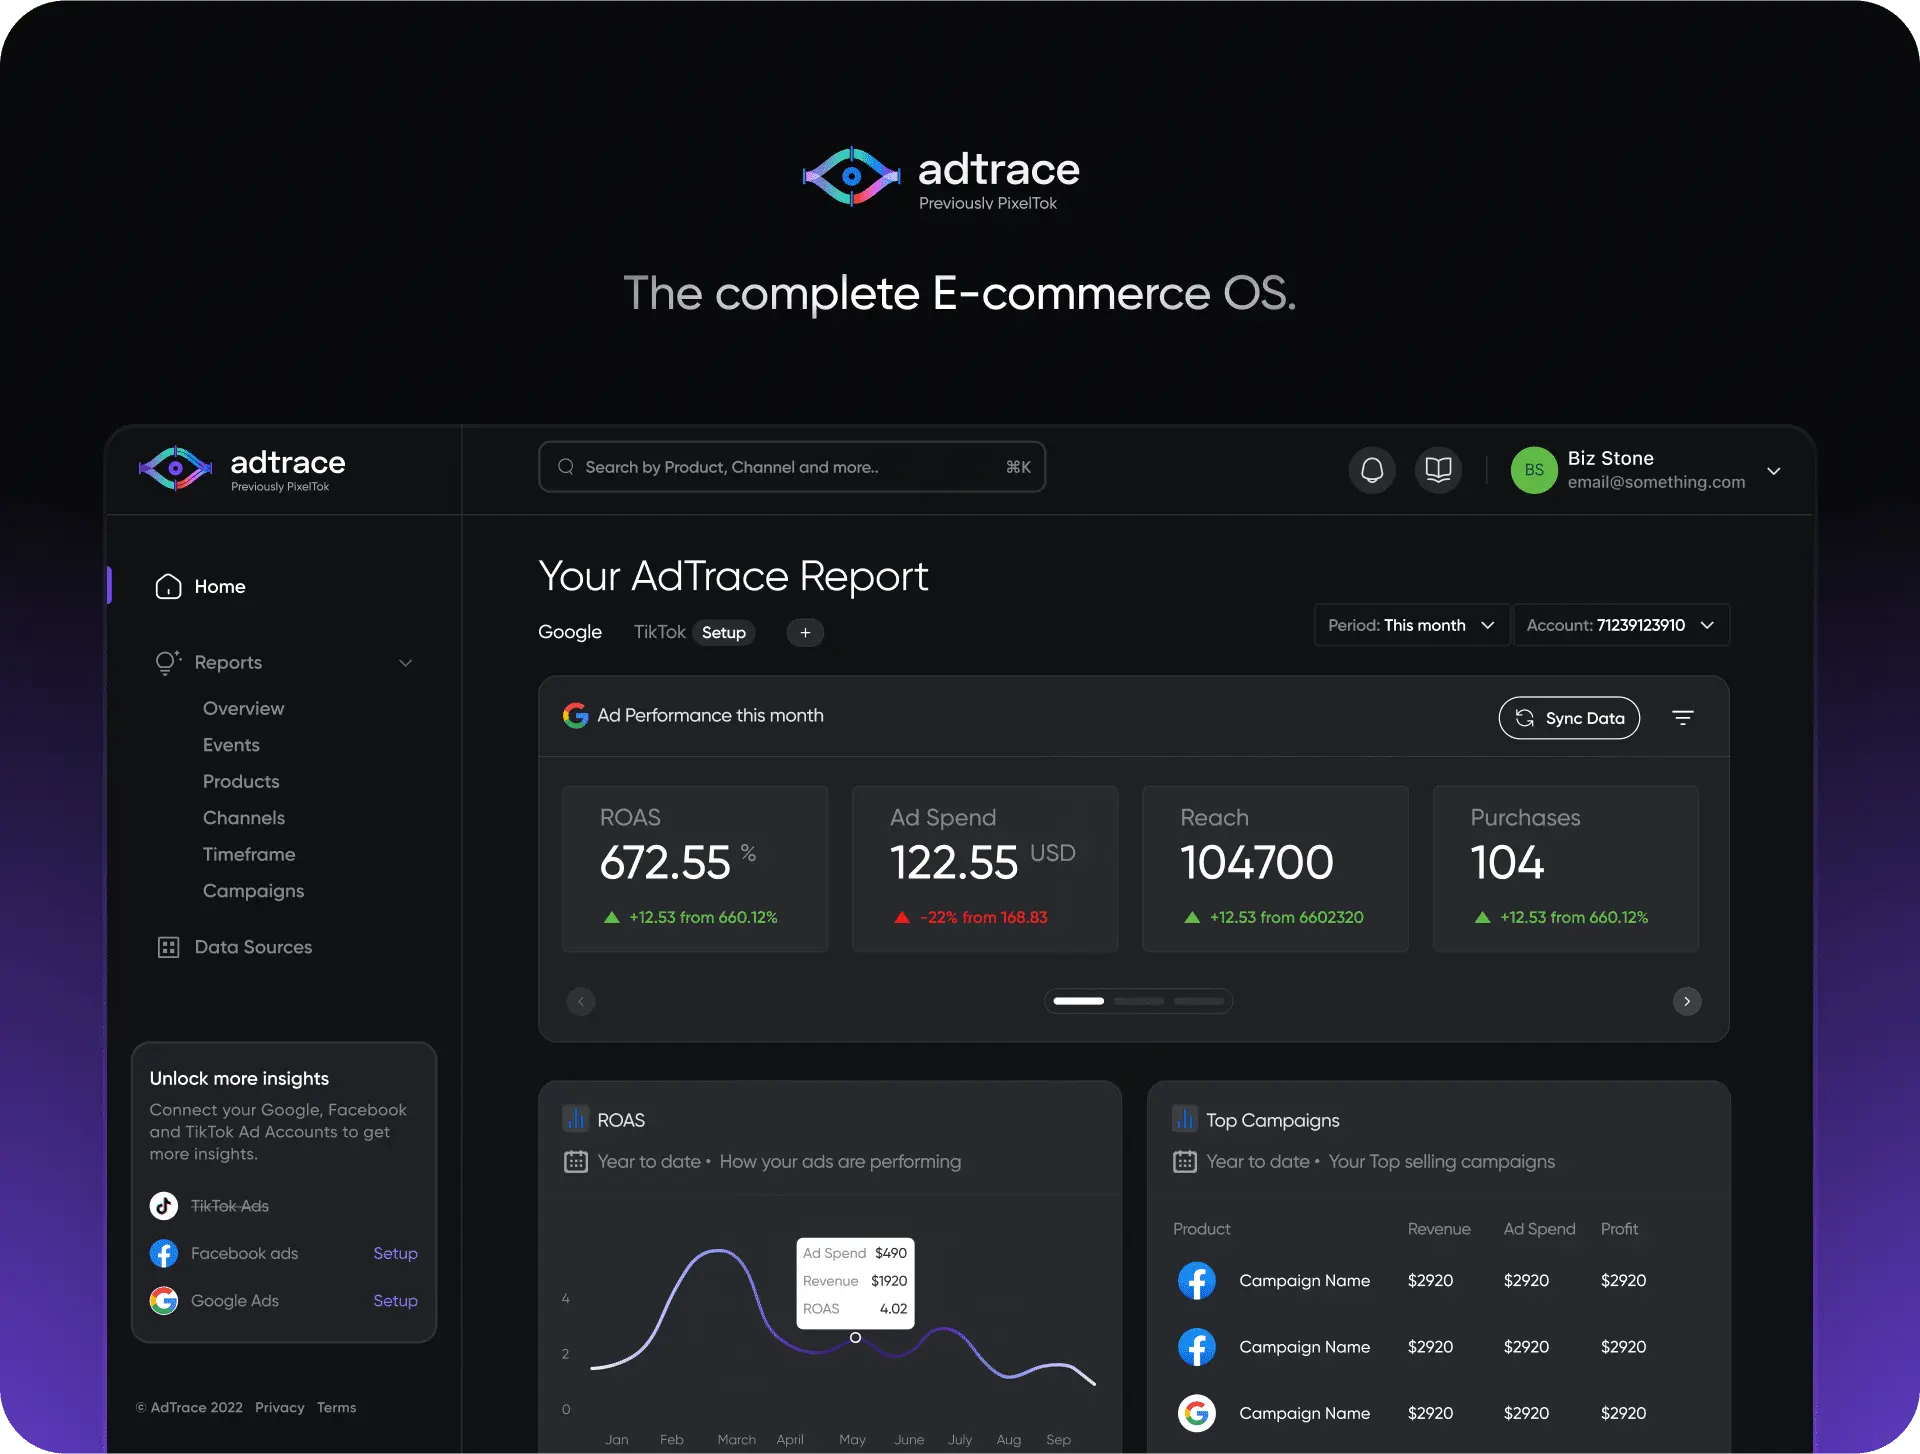This screenshot has width=1920, height=1454.
Task: Open the Account: 71239123910 dropdown
Action: tap(1621, 625)
